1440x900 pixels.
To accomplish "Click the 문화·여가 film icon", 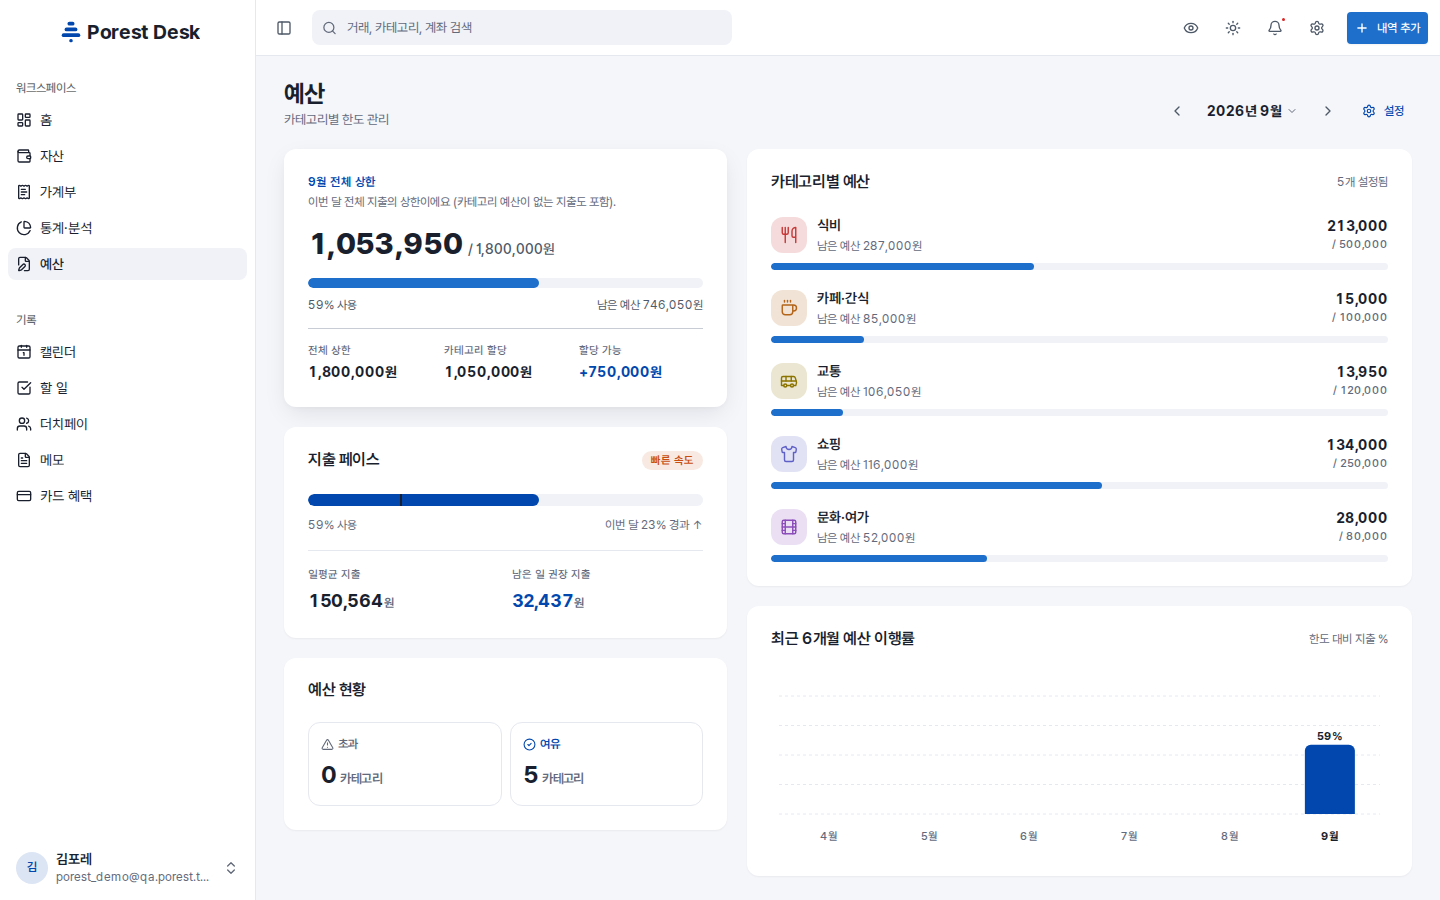I will click(x=789, y=527).
